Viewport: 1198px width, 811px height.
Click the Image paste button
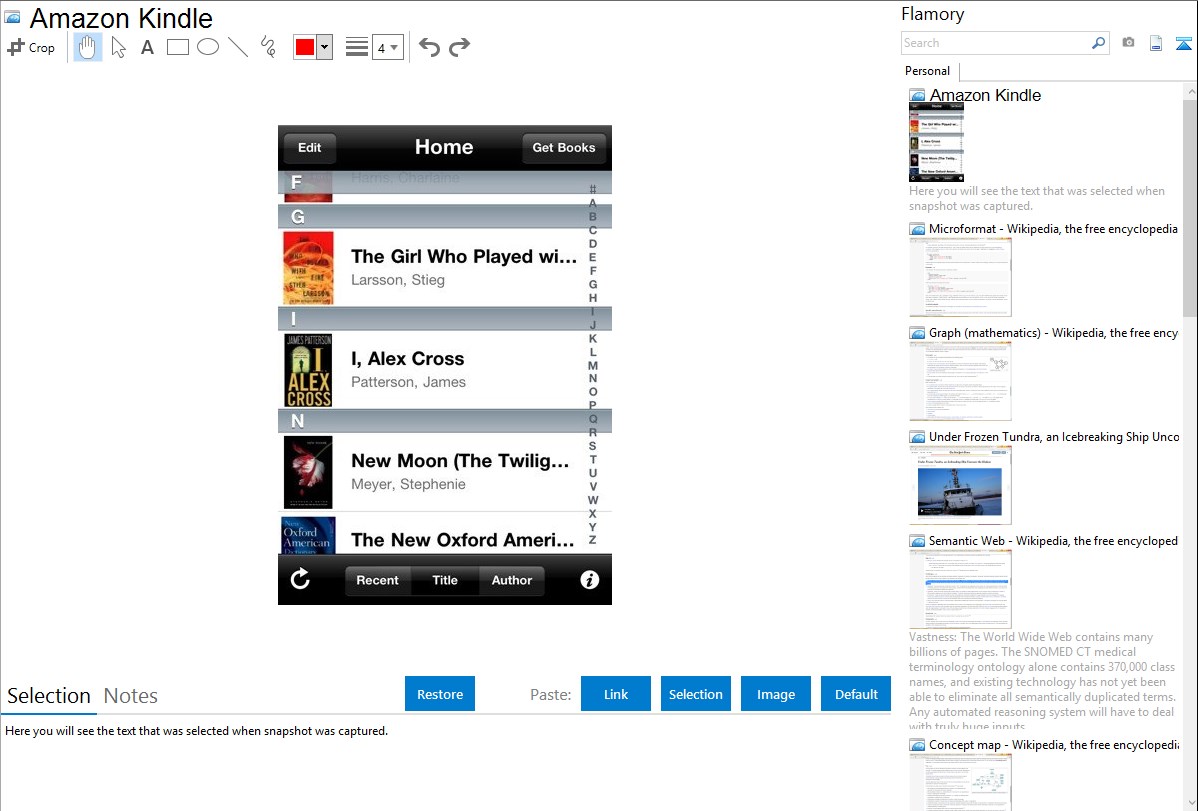pos(775,694)
